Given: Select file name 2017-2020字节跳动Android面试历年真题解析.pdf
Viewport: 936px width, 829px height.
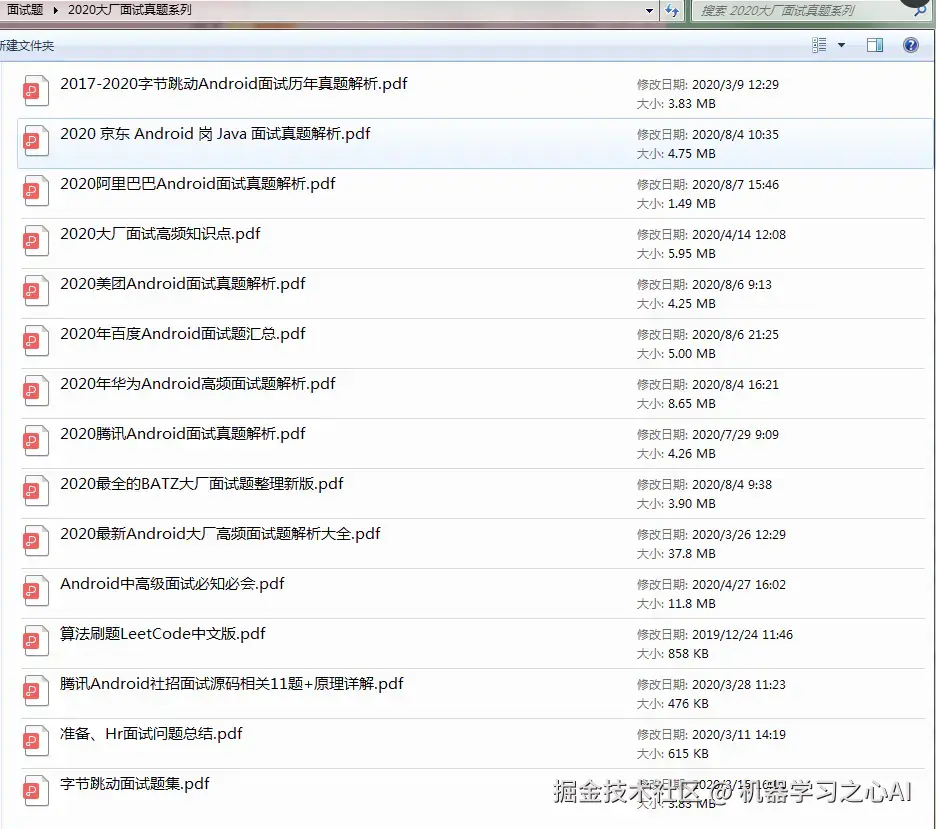Looking at the screenshot, I should point(233,84).
